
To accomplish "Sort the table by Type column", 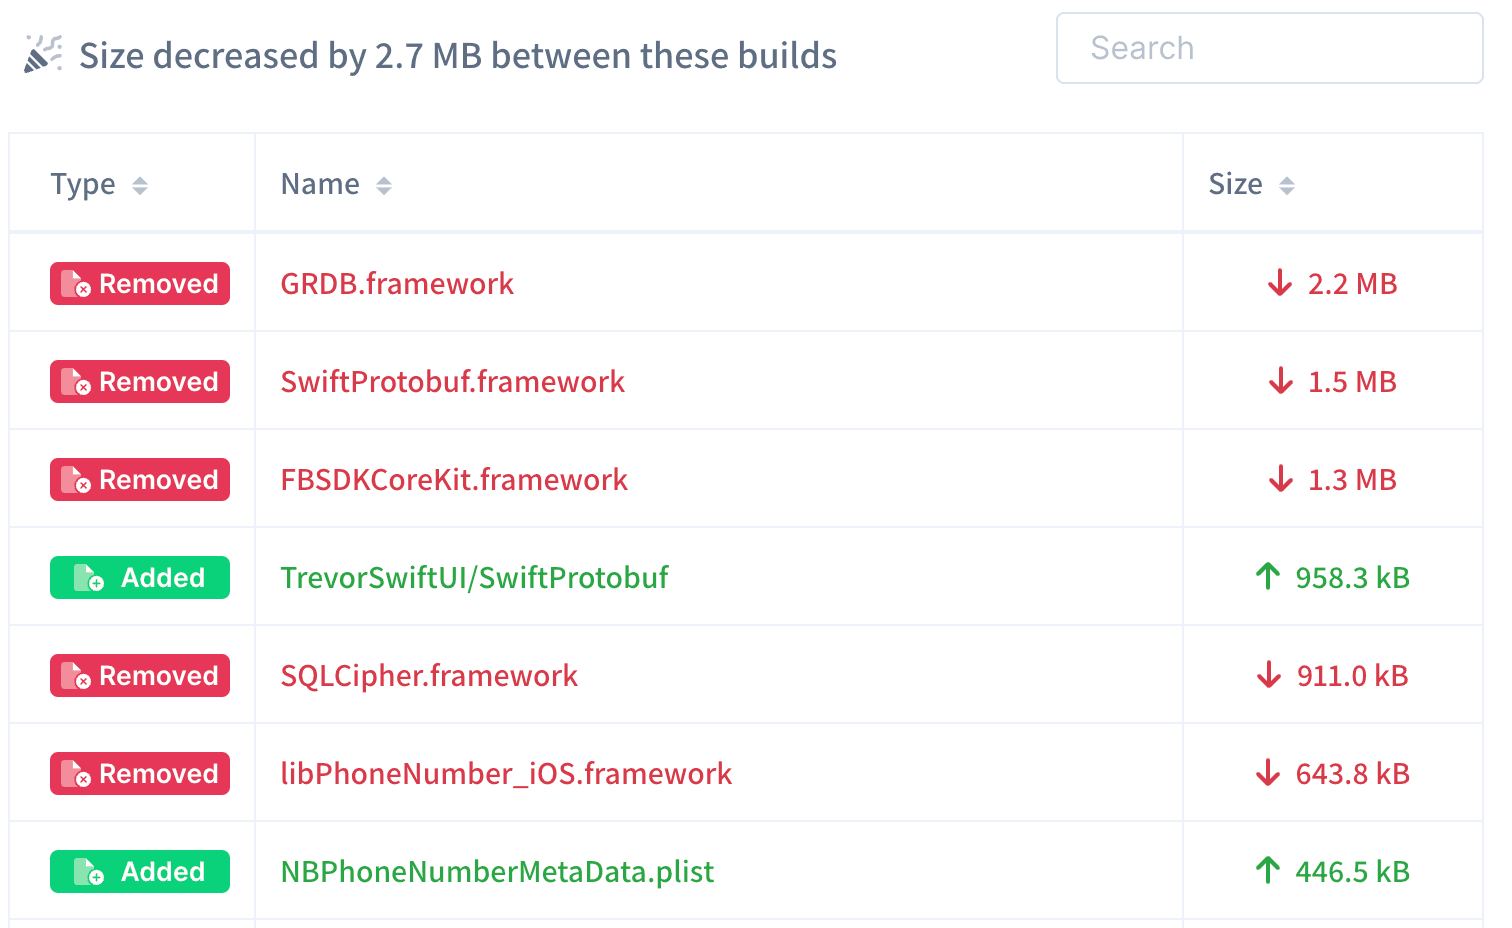I will pos(140,184).
